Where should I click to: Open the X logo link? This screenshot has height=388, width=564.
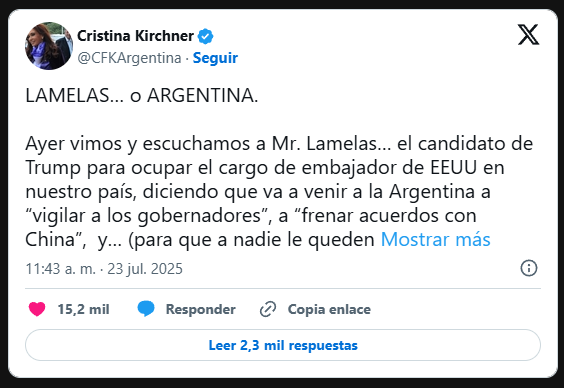pos(528,35)
